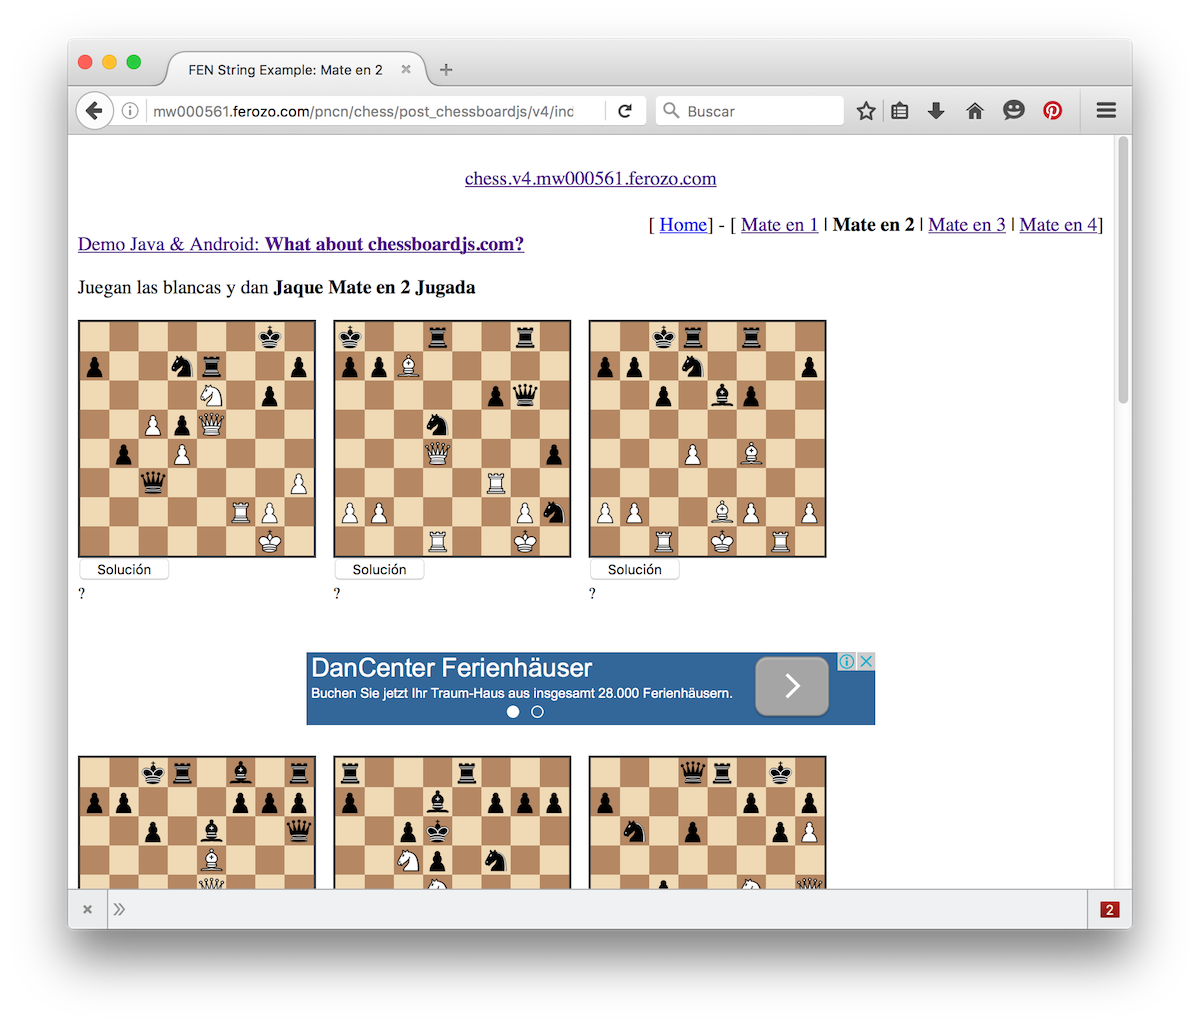The height and width of the screenshot is (1026, 1200).
Task: Click the red 2 badge in the status bar
Action: click(1109, 909)
